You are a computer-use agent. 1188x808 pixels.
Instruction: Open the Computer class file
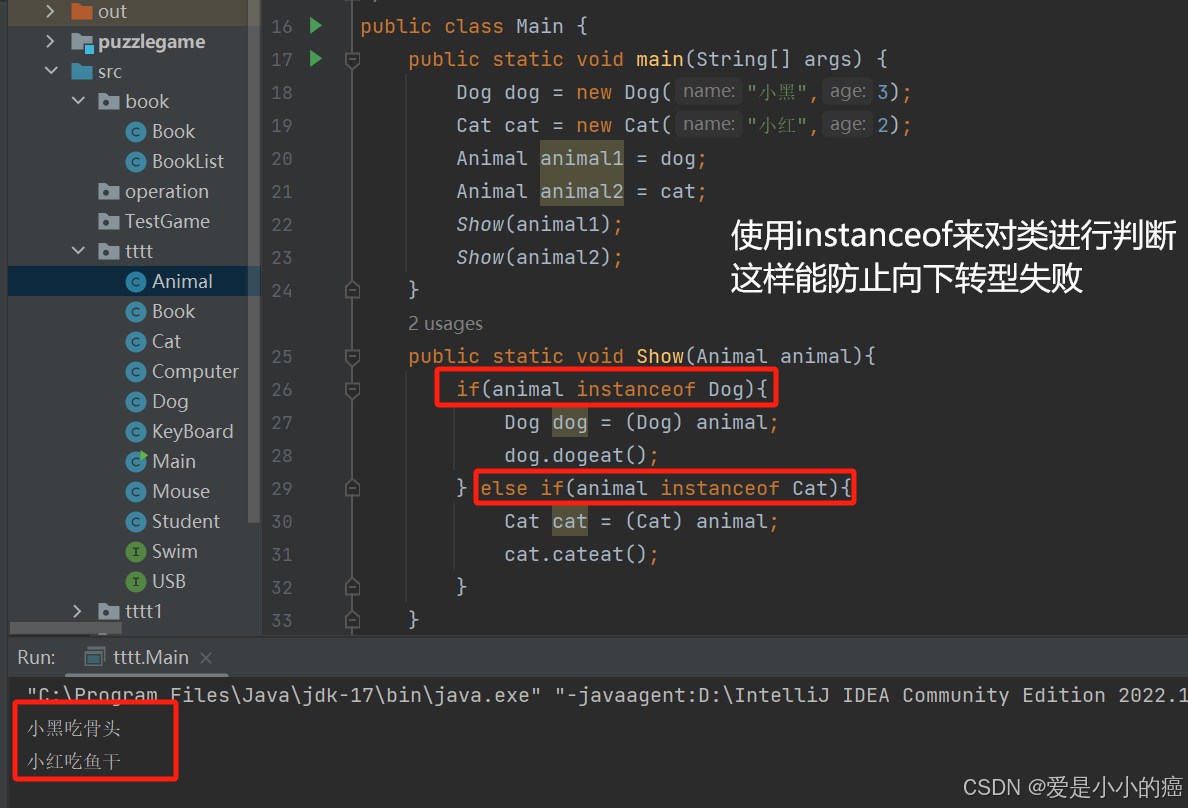click(x=195, y=371)
